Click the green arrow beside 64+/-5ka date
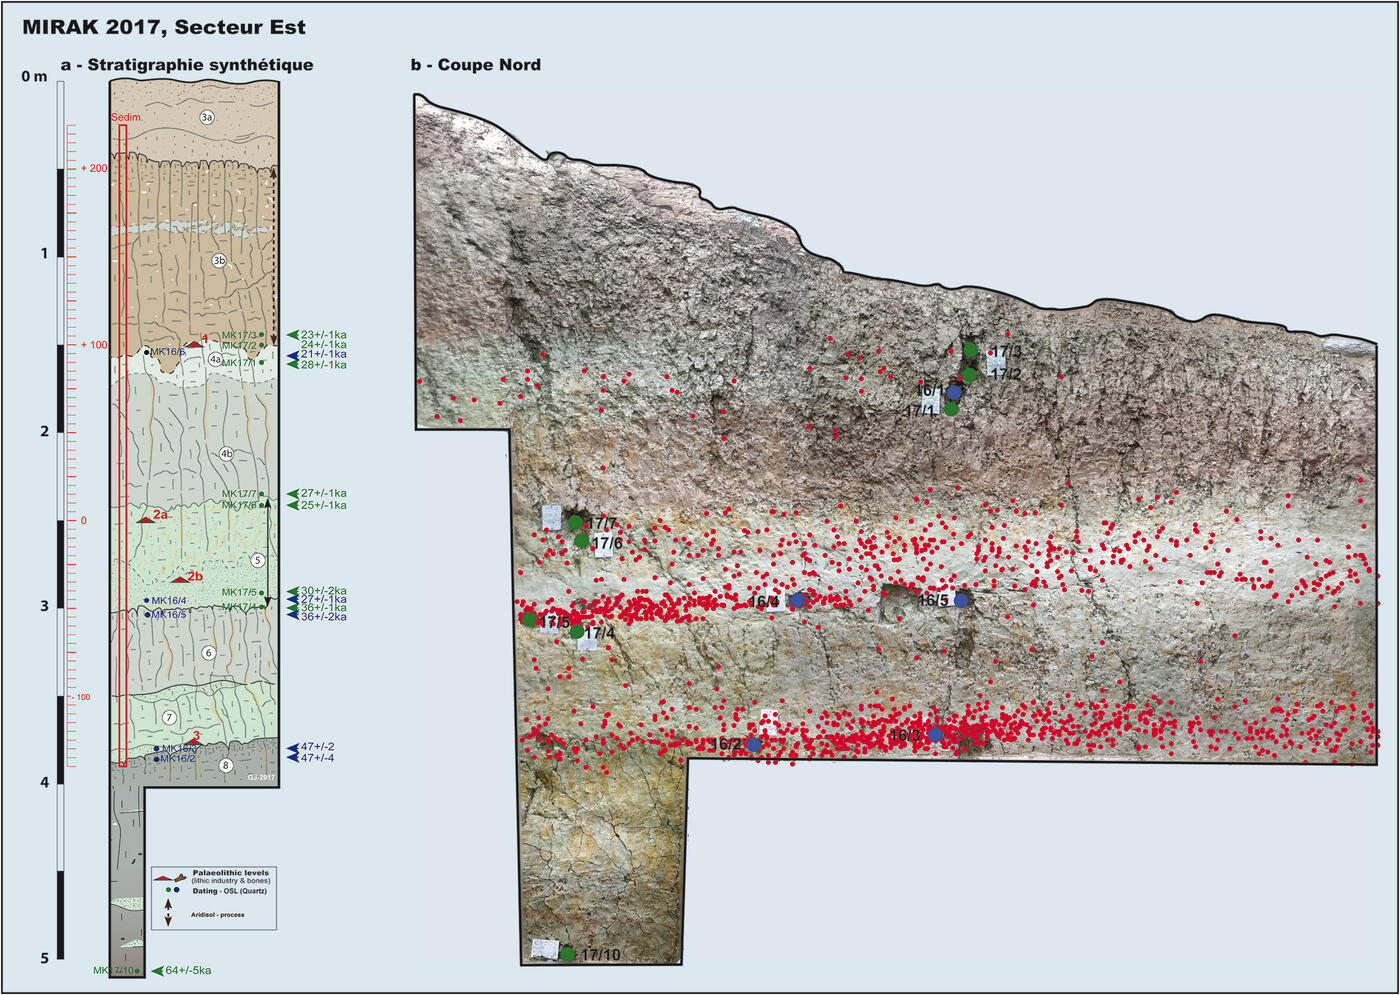 click(156, 970)
